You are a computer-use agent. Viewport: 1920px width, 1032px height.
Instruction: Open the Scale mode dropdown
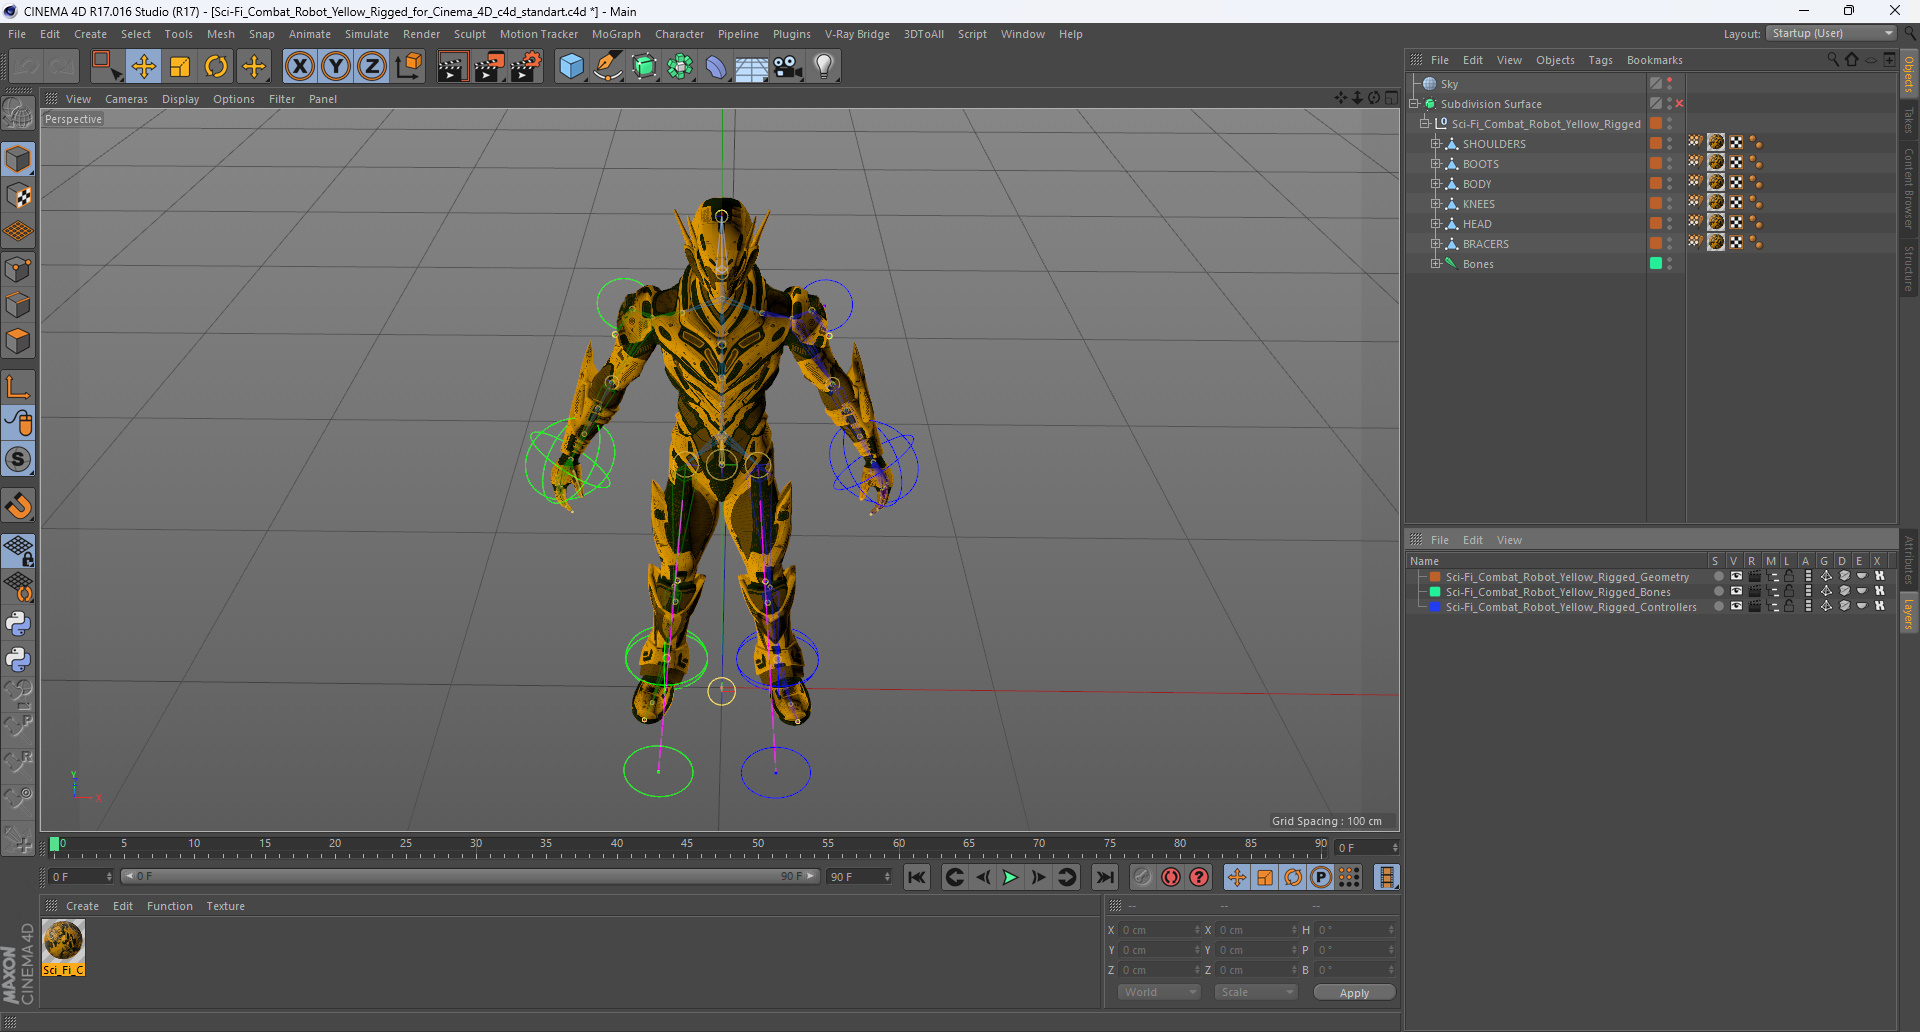[1256, 992]
